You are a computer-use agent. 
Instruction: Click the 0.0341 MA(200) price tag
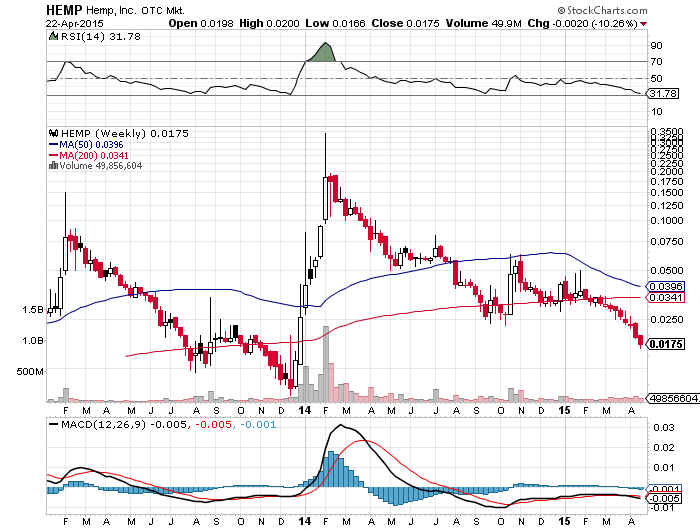pyautogui.click(x=665, y=297)
